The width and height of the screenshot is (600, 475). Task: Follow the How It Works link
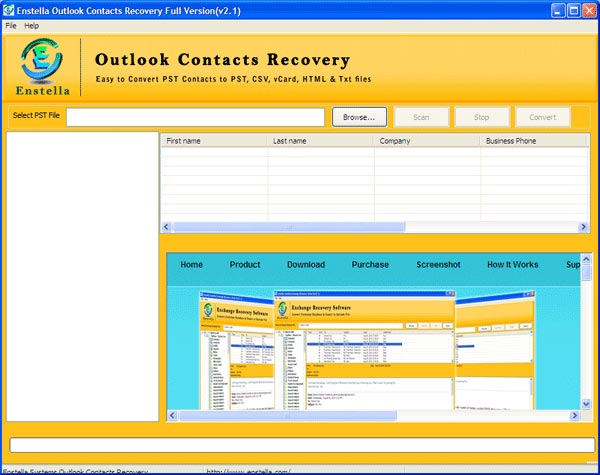point(512,265)
